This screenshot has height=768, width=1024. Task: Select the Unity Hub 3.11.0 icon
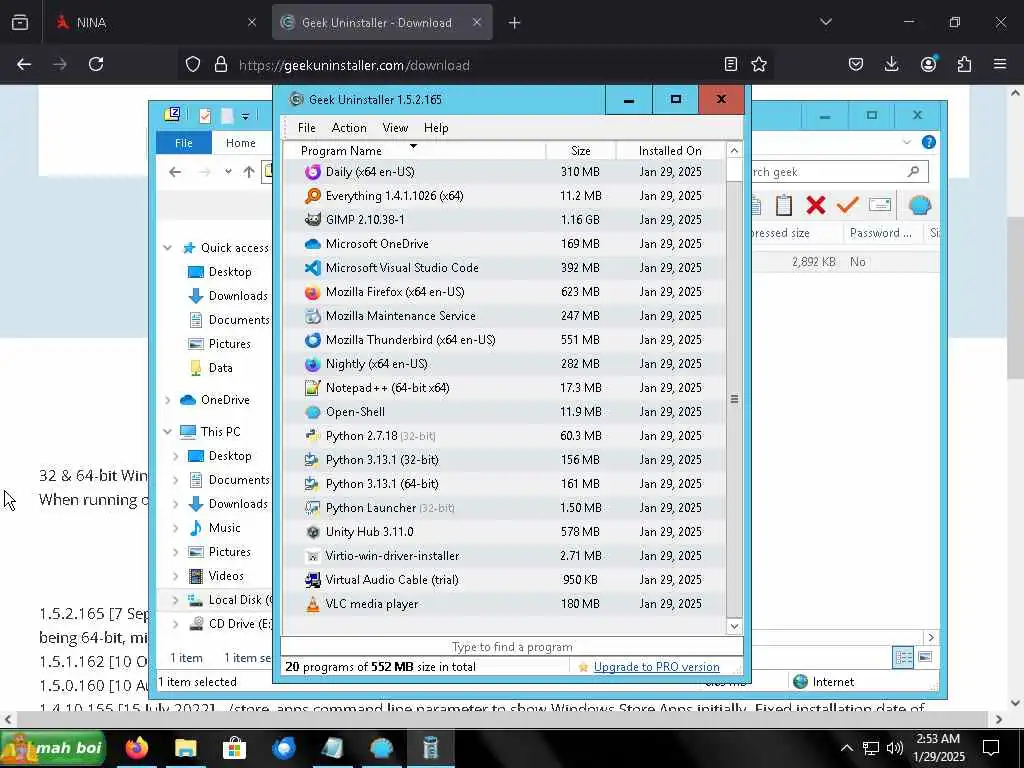(313, 532)
